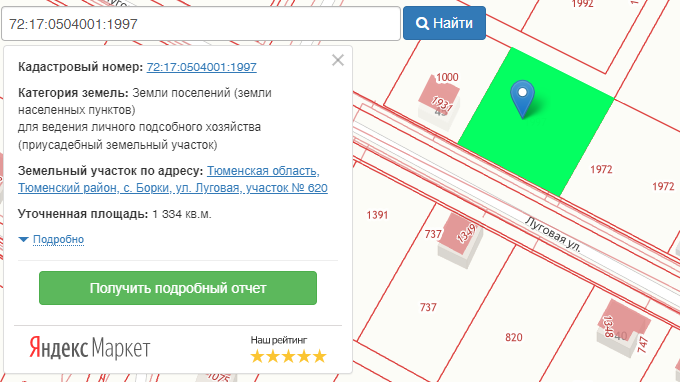Select parcel 1972 next to green plot

(601, 169)
